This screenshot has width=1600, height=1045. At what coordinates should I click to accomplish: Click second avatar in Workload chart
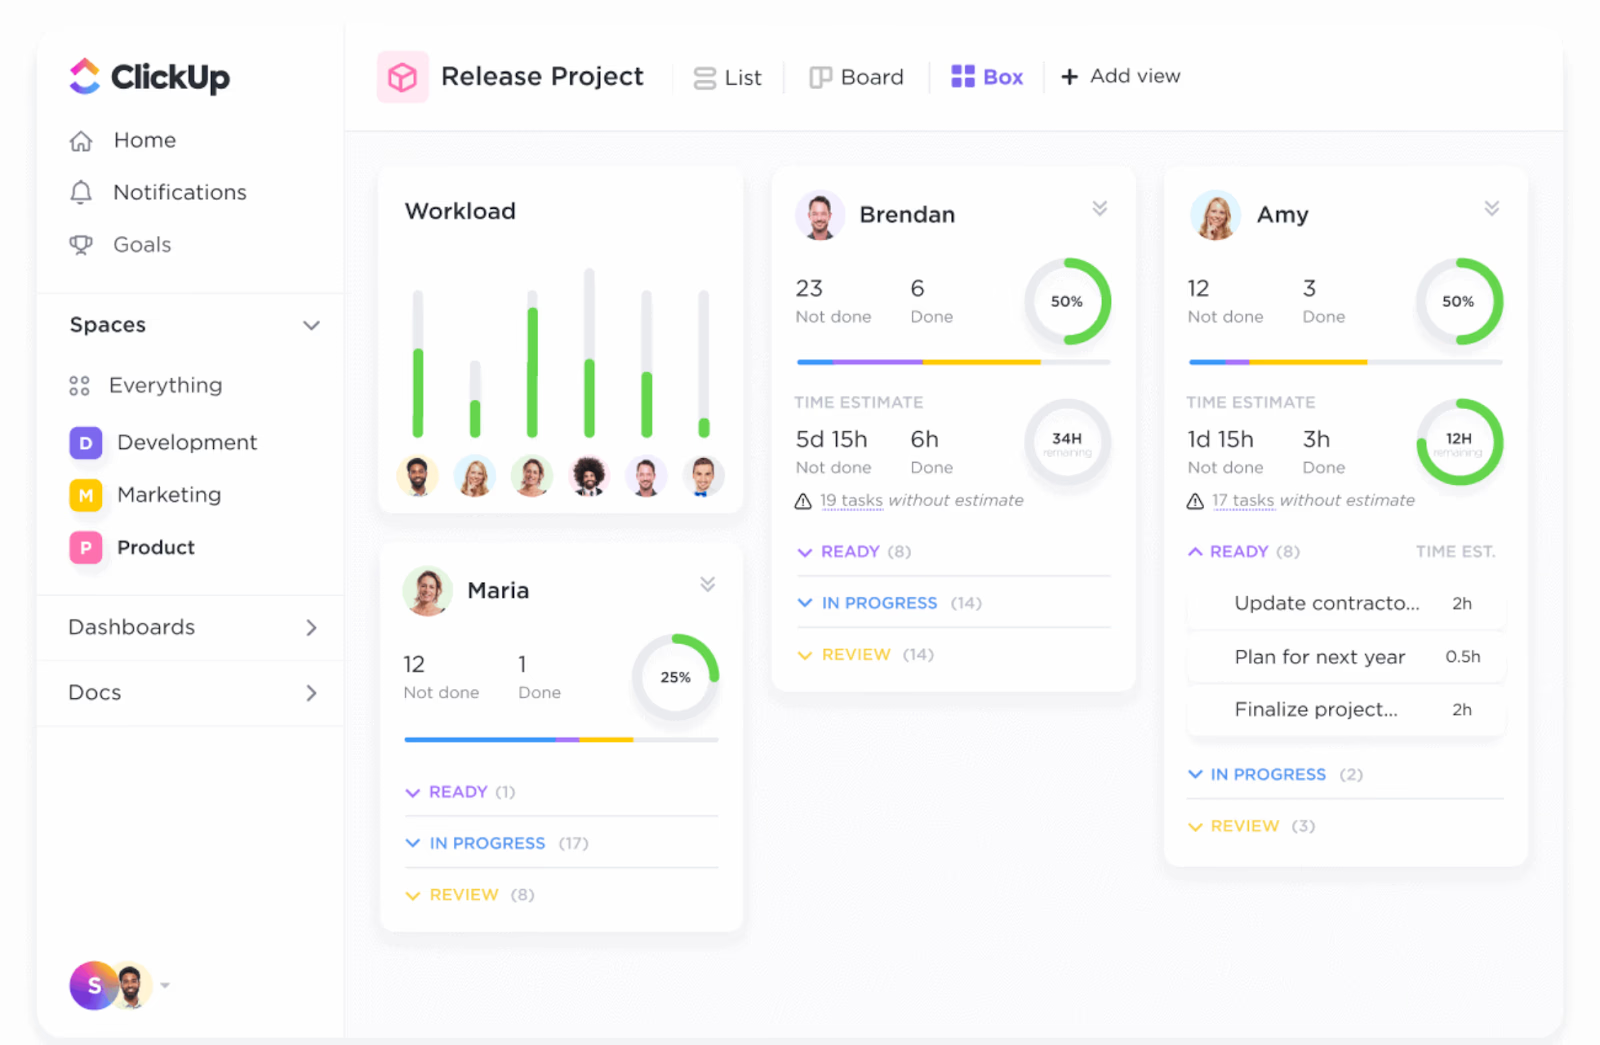[474, 476]
